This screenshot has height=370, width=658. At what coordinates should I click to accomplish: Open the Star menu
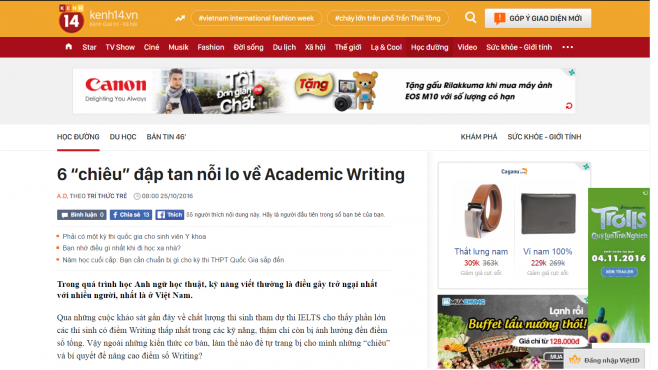pyautogui.click(x=89, y=47)
